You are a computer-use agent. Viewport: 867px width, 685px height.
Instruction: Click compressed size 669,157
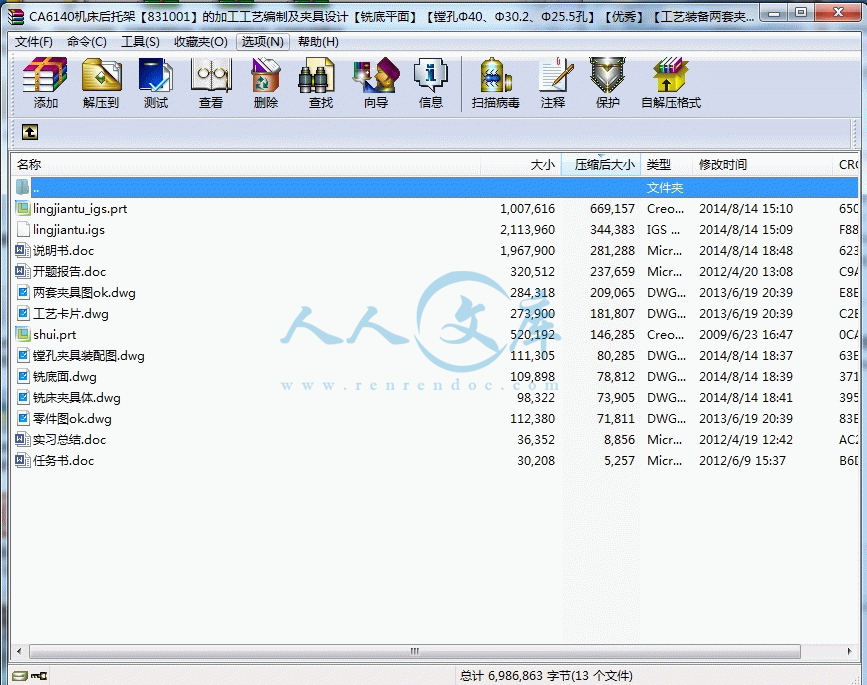[612, 208]
